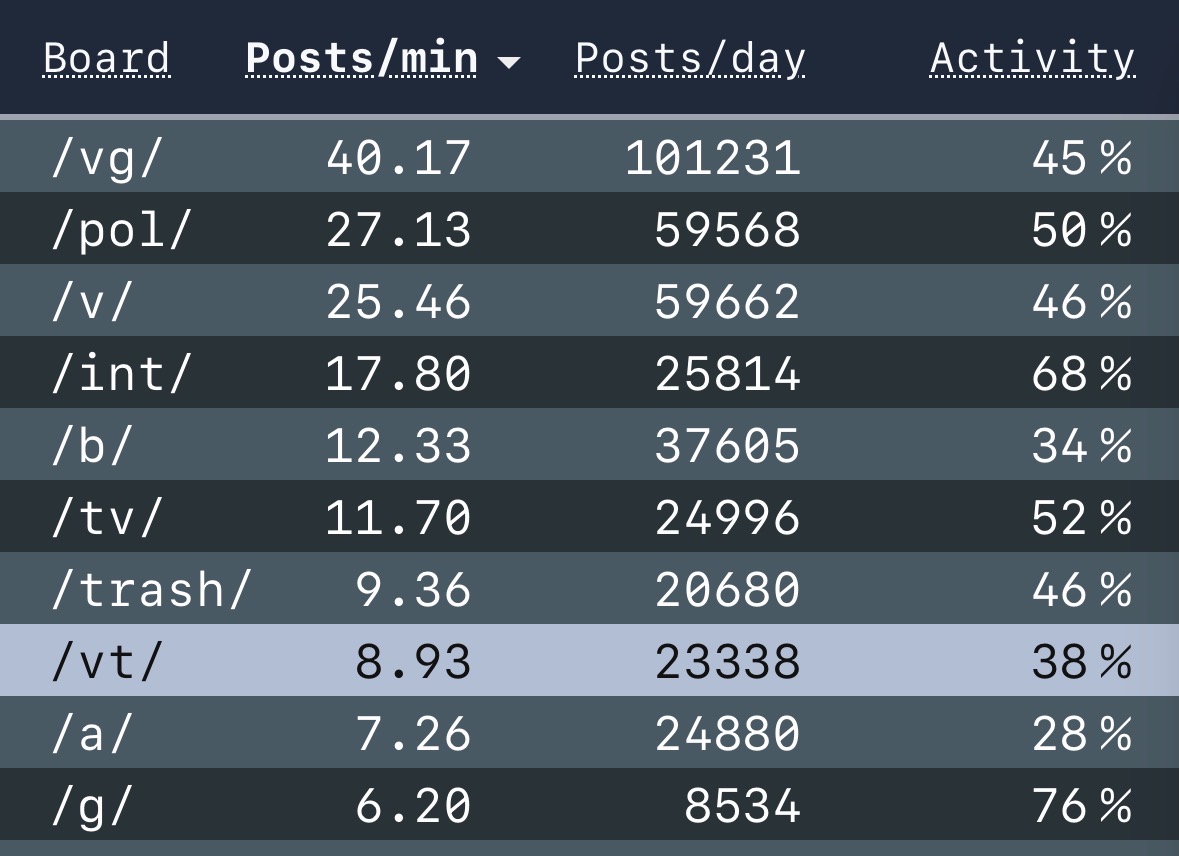Select the /g/ board entry
1179x856 pixels.
[x=590, y=804]
